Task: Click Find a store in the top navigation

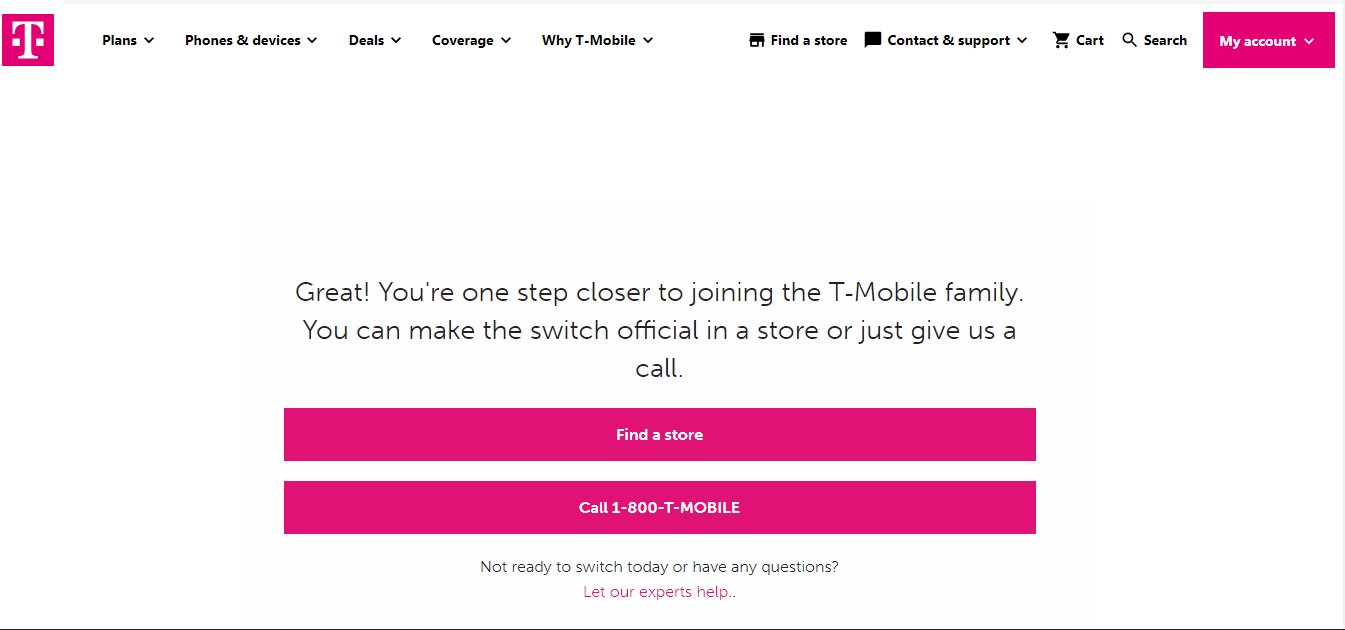Action: coord(807,40)
